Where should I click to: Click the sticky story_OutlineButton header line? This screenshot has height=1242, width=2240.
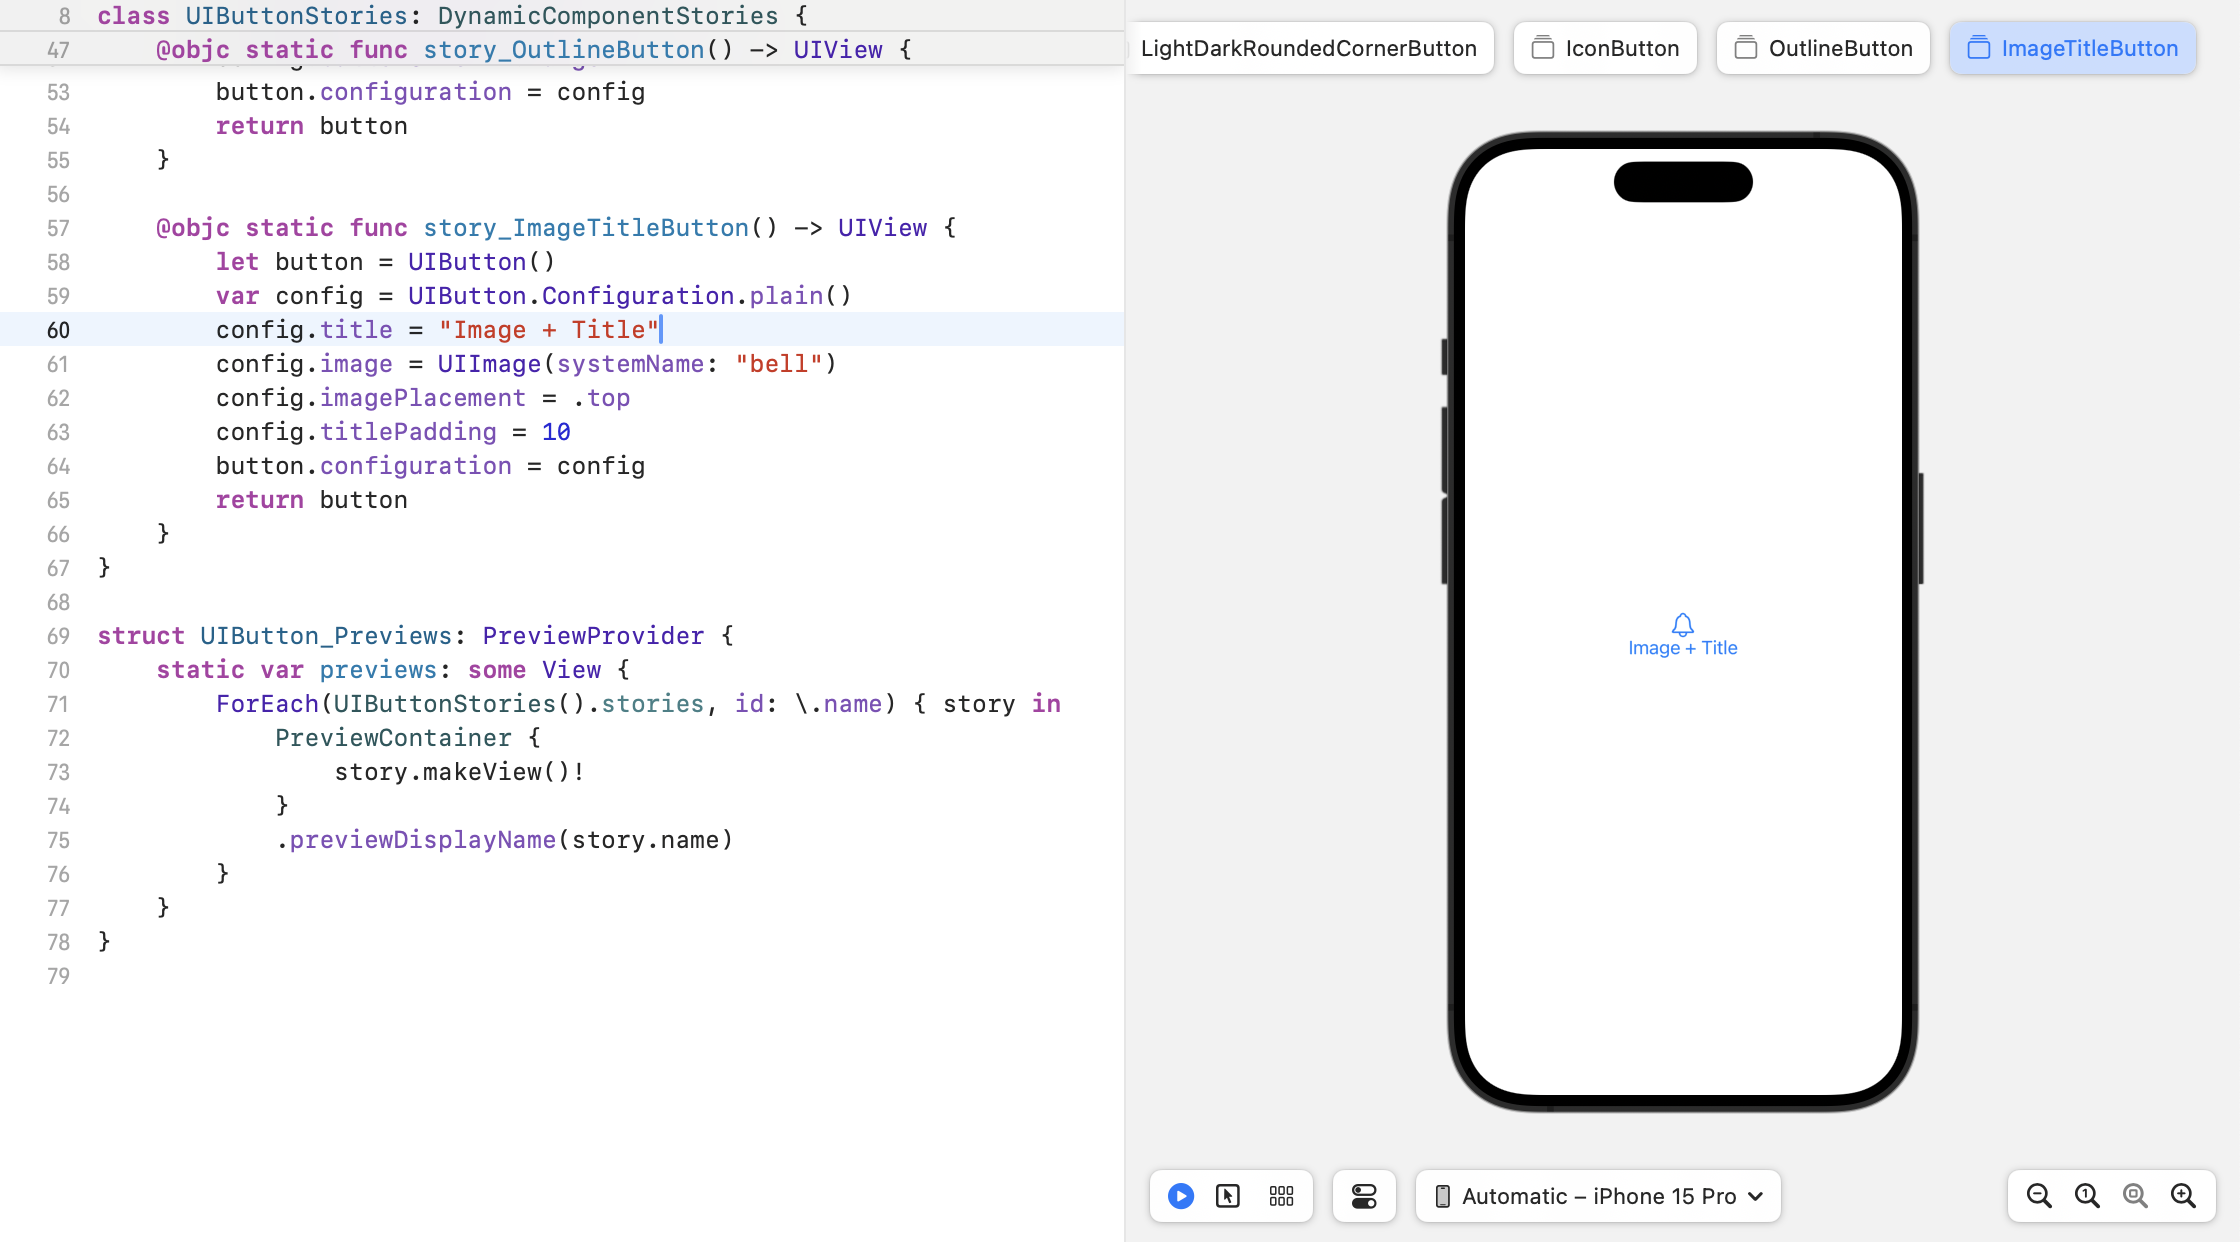565,49
